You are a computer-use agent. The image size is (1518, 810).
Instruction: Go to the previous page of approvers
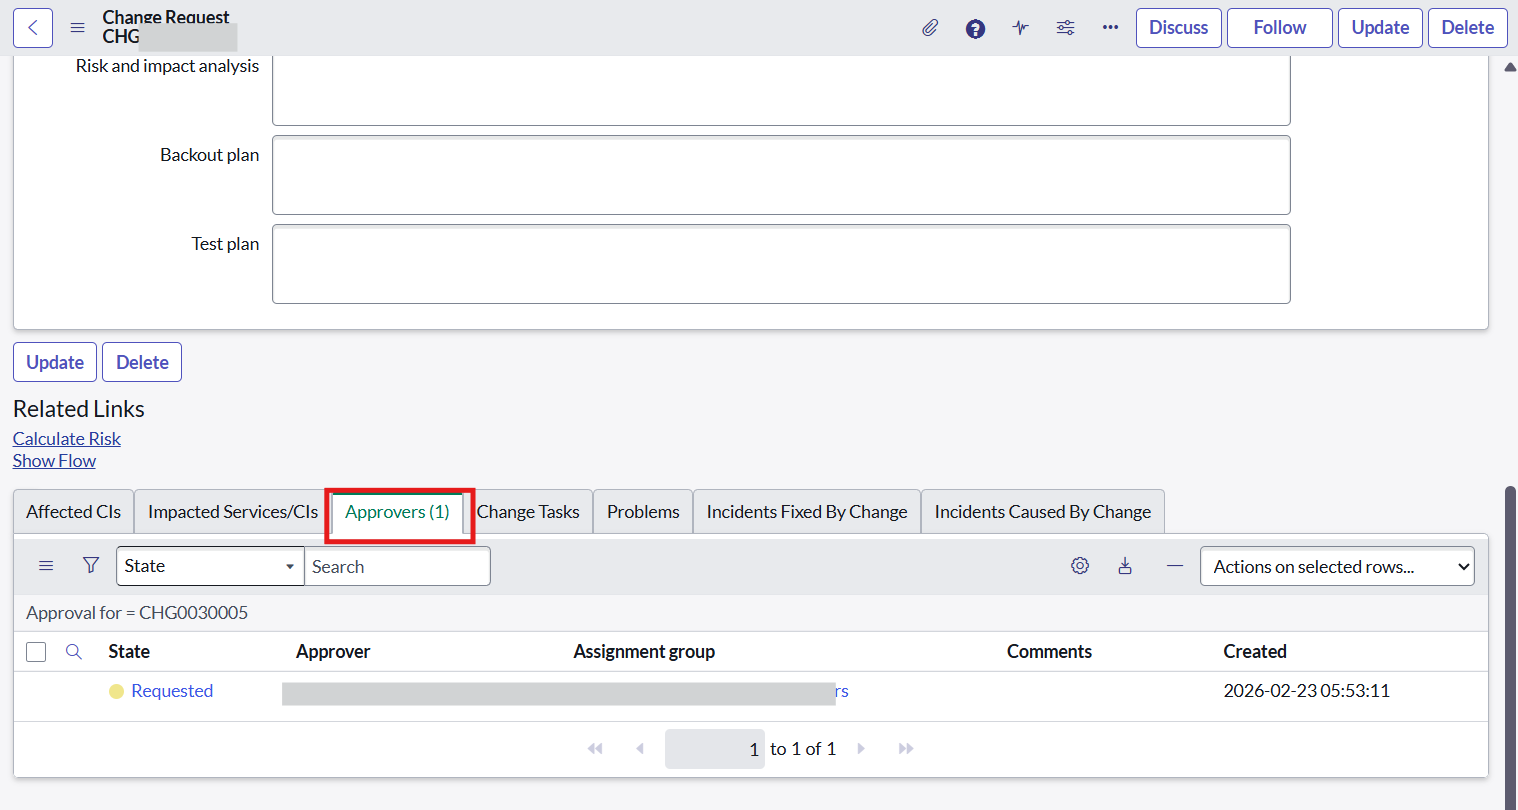click(x=640, y=749)
